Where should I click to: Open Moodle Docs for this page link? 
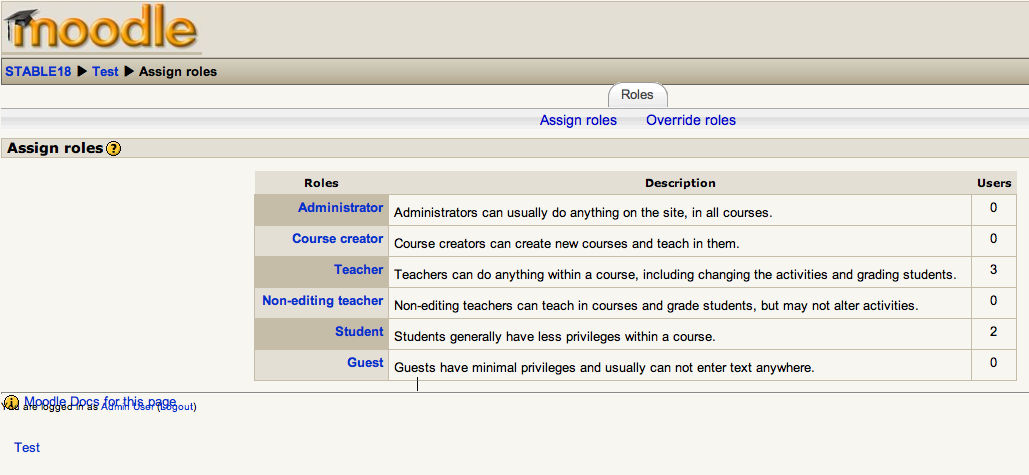[x=100, y=402]
